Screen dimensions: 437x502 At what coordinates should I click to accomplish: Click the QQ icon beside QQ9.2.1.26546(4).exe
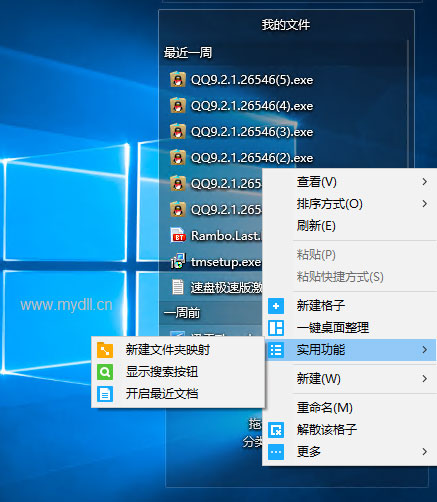tap(178, 105)
